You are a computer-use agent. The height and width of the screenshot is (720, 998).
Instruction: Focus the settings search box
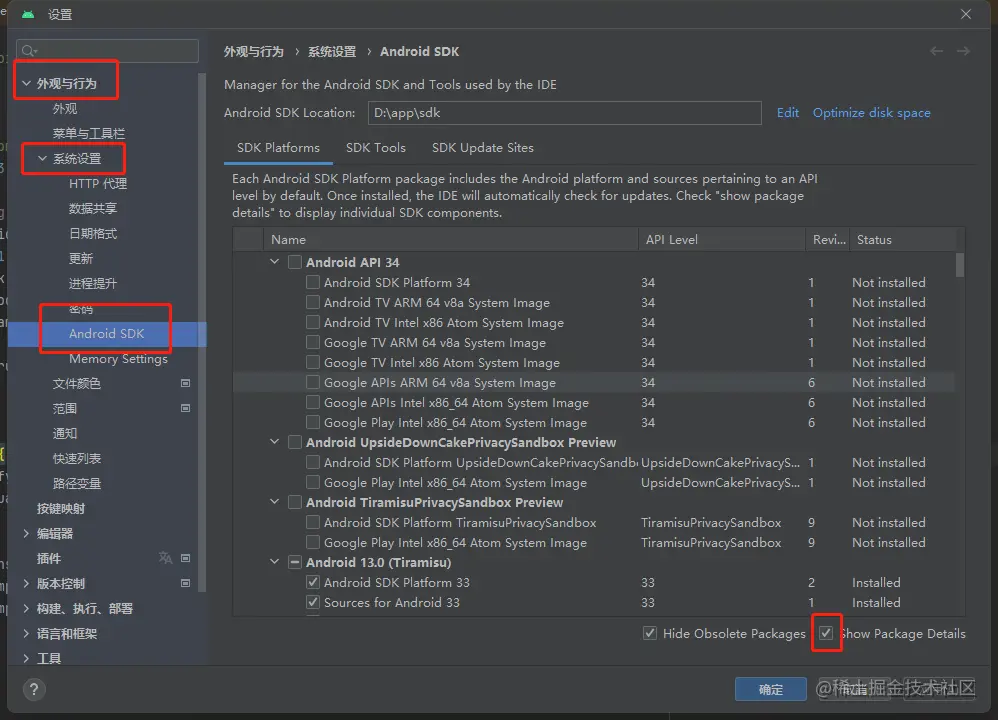pyautogui.click(x=108, y=51)
